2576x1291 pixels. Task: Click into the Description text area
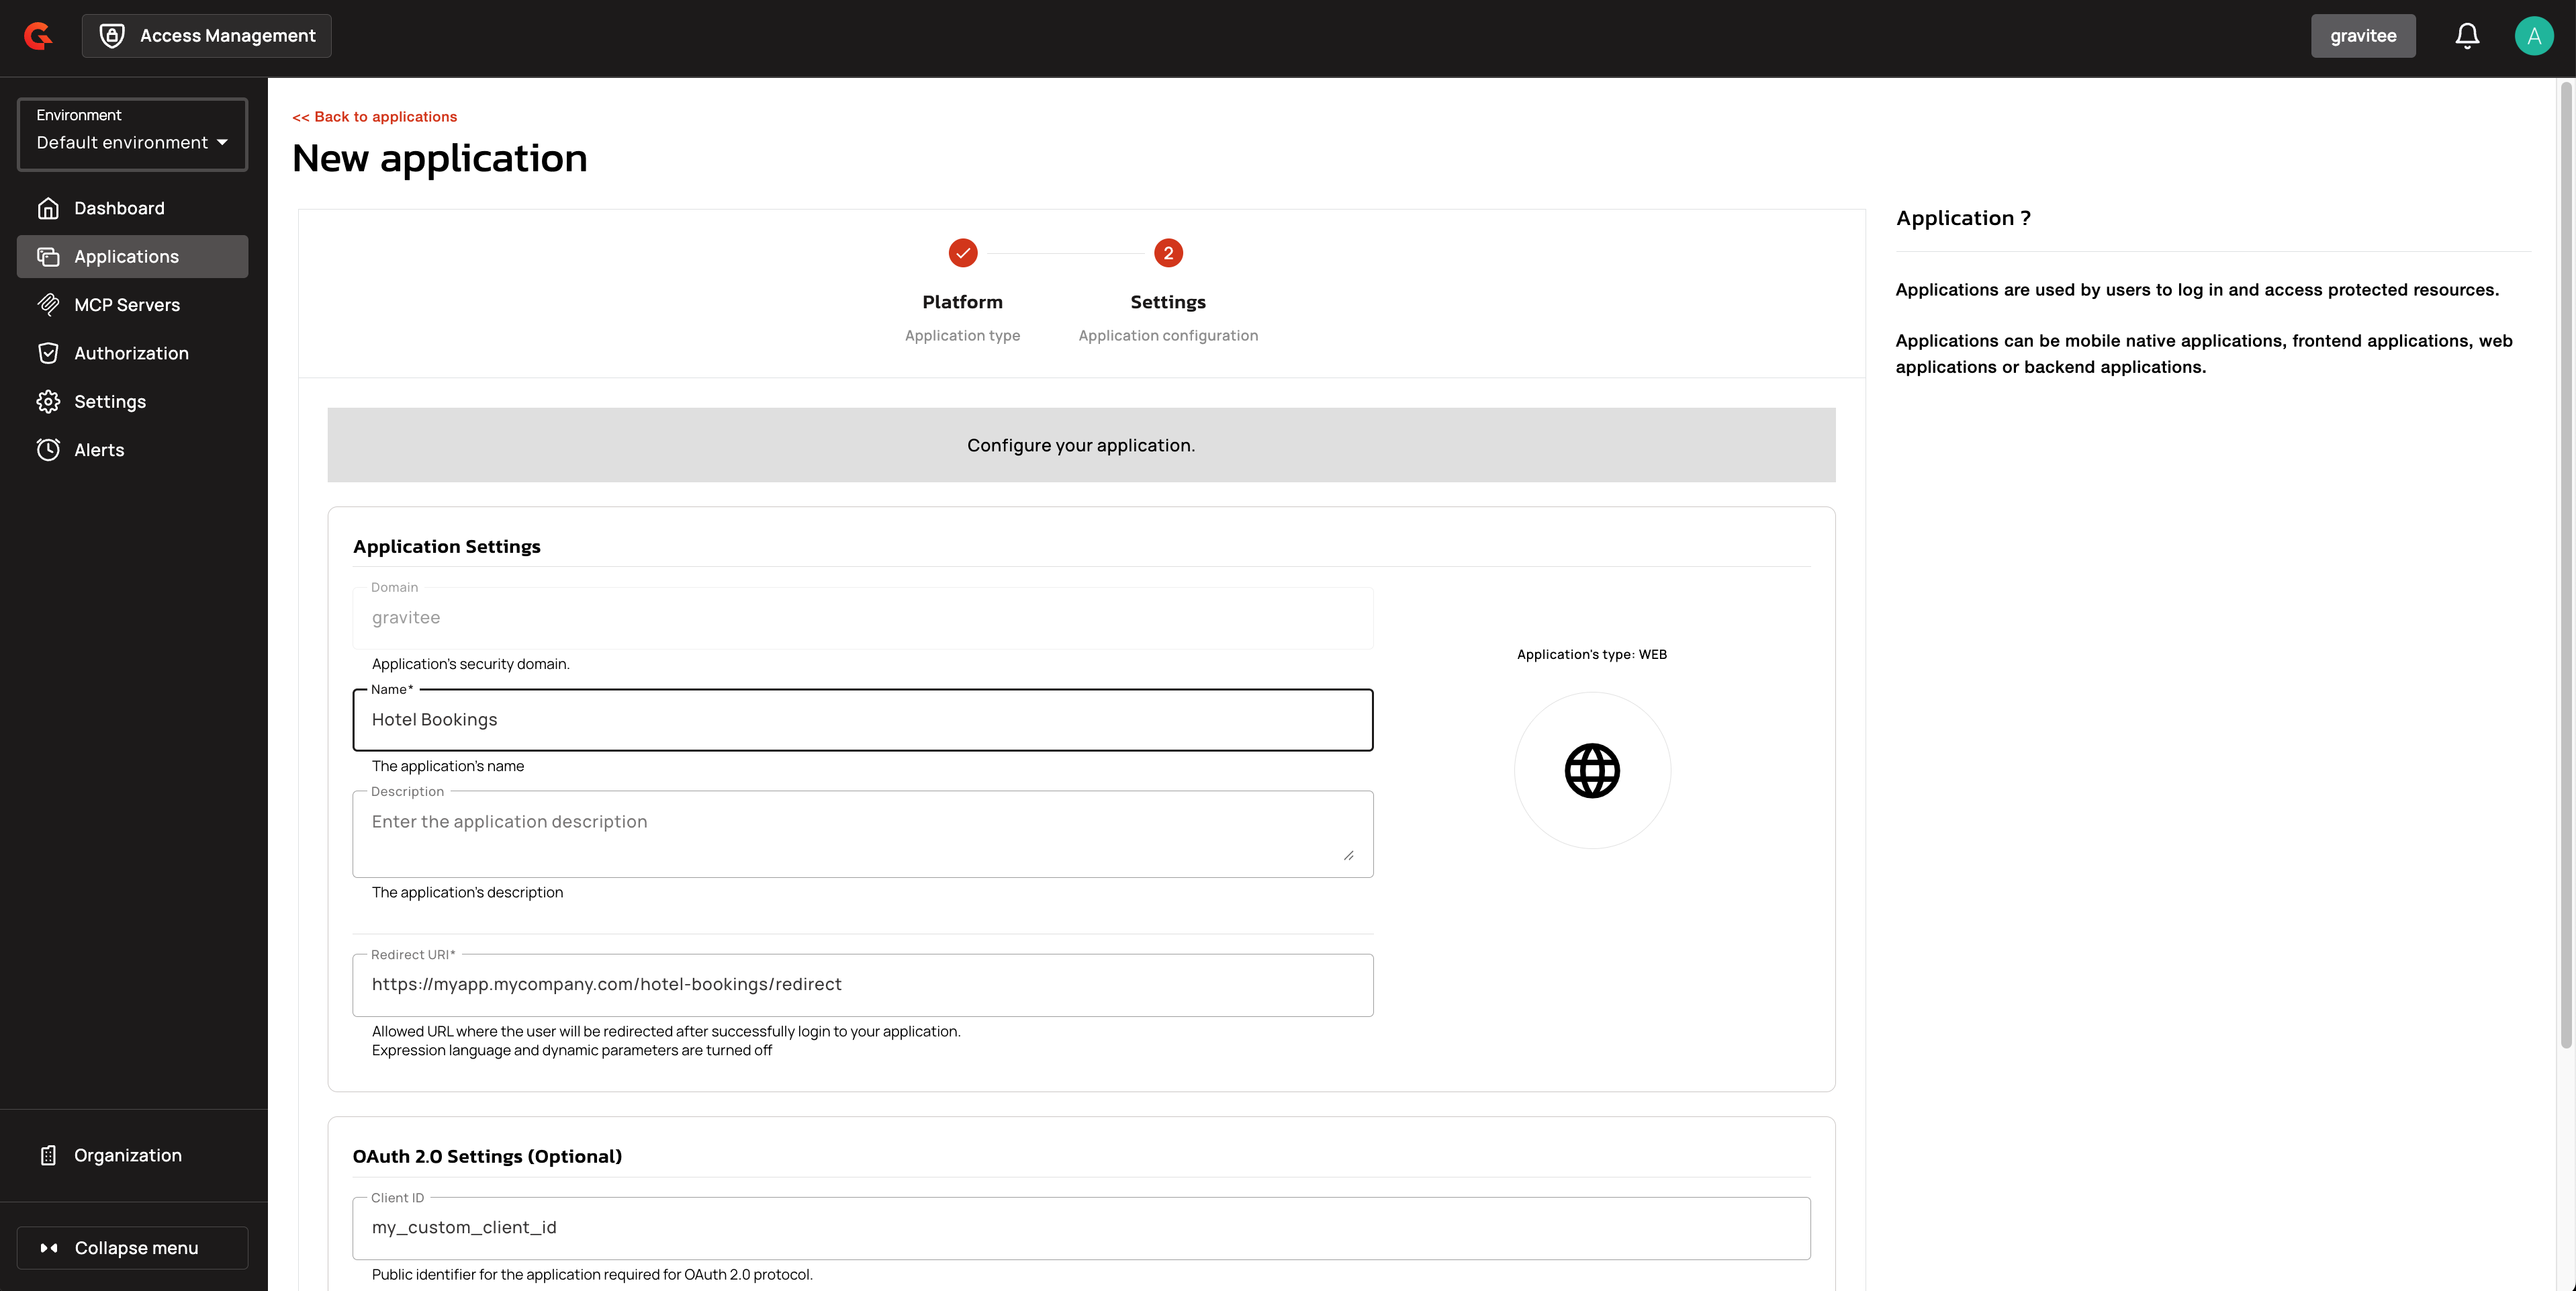[x=862, y=834]
